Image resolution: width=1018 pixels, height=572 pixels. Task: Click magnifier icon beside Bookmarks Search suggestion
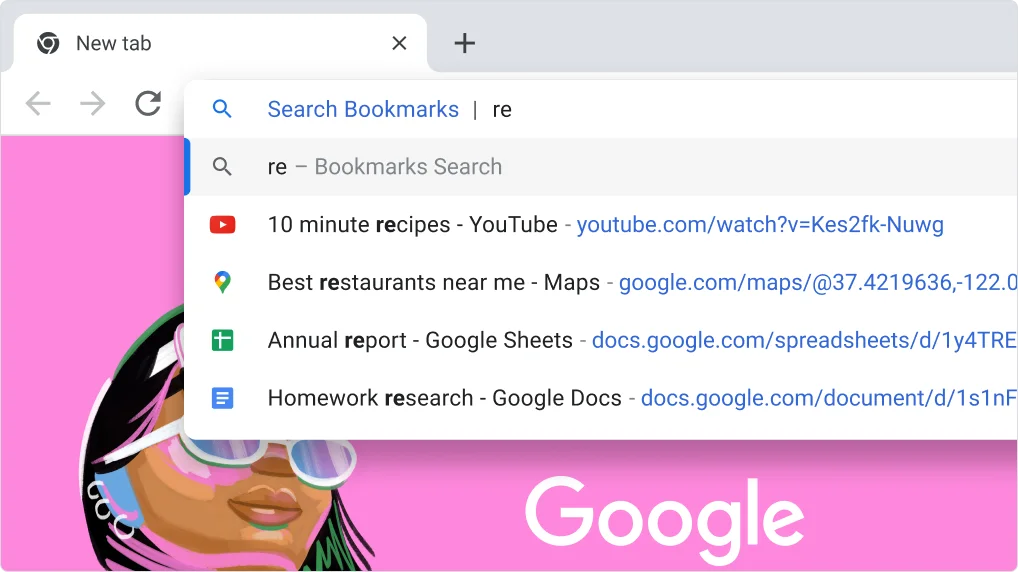(x=222, y=167)
